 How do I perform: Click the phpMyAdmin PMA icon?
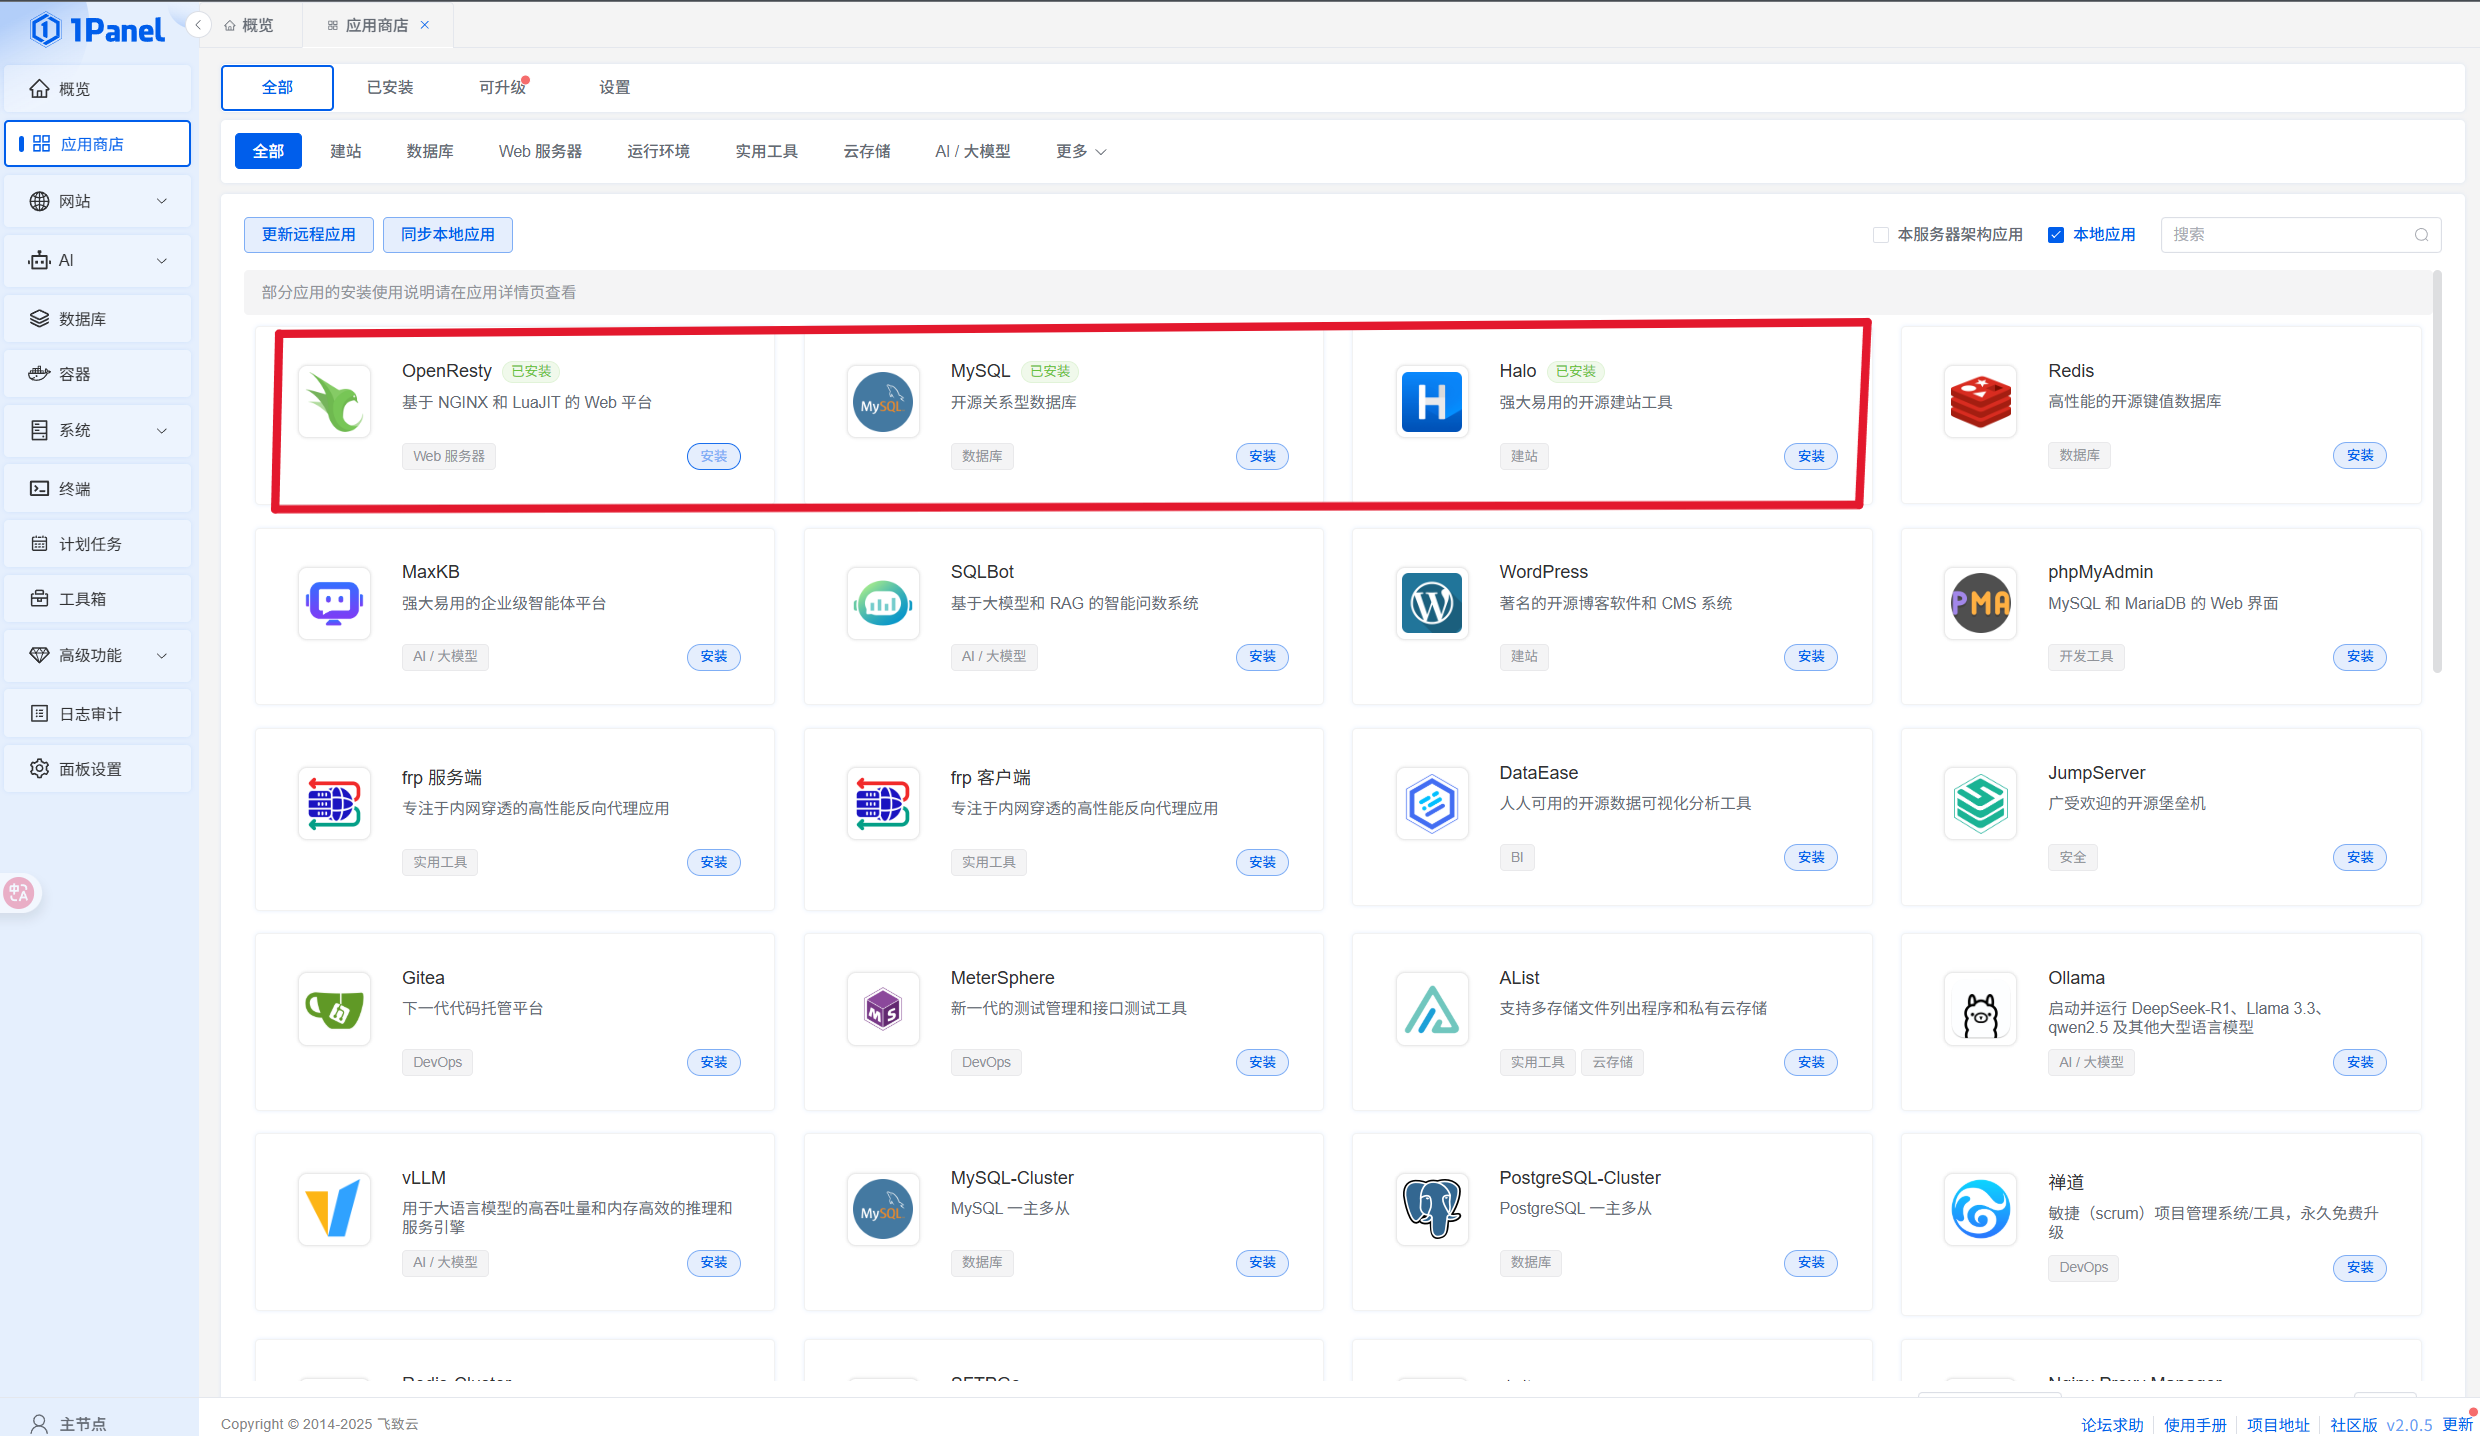tap(1980, 603)
